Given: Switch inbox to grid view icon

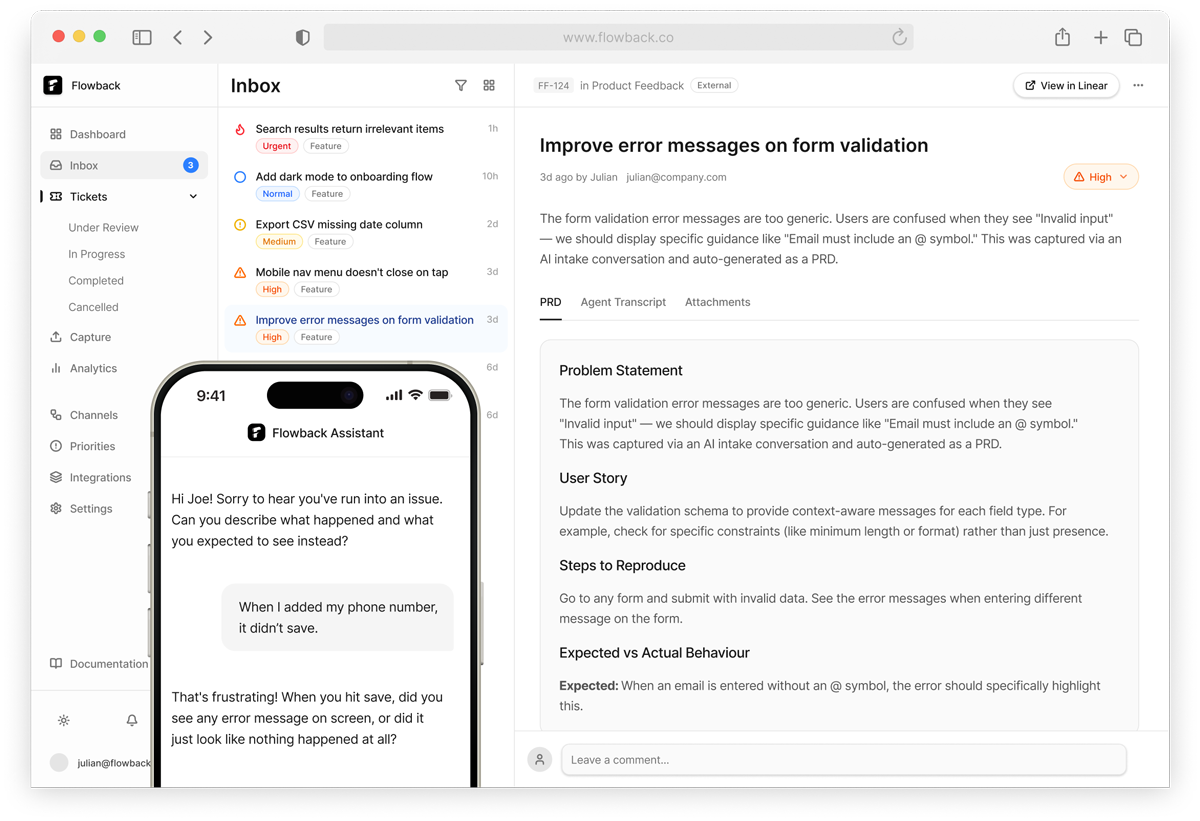Looking at the screenshot, I should point(489,86).
